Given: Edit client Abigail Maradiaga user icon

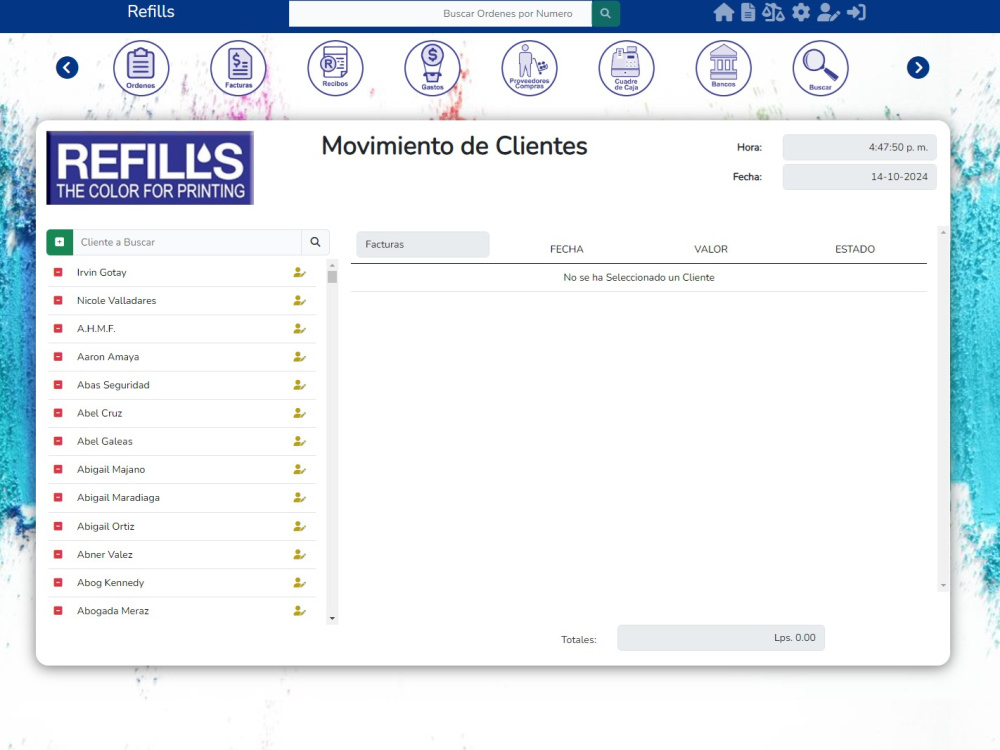Looking at the screenshot, I should 299,497.
